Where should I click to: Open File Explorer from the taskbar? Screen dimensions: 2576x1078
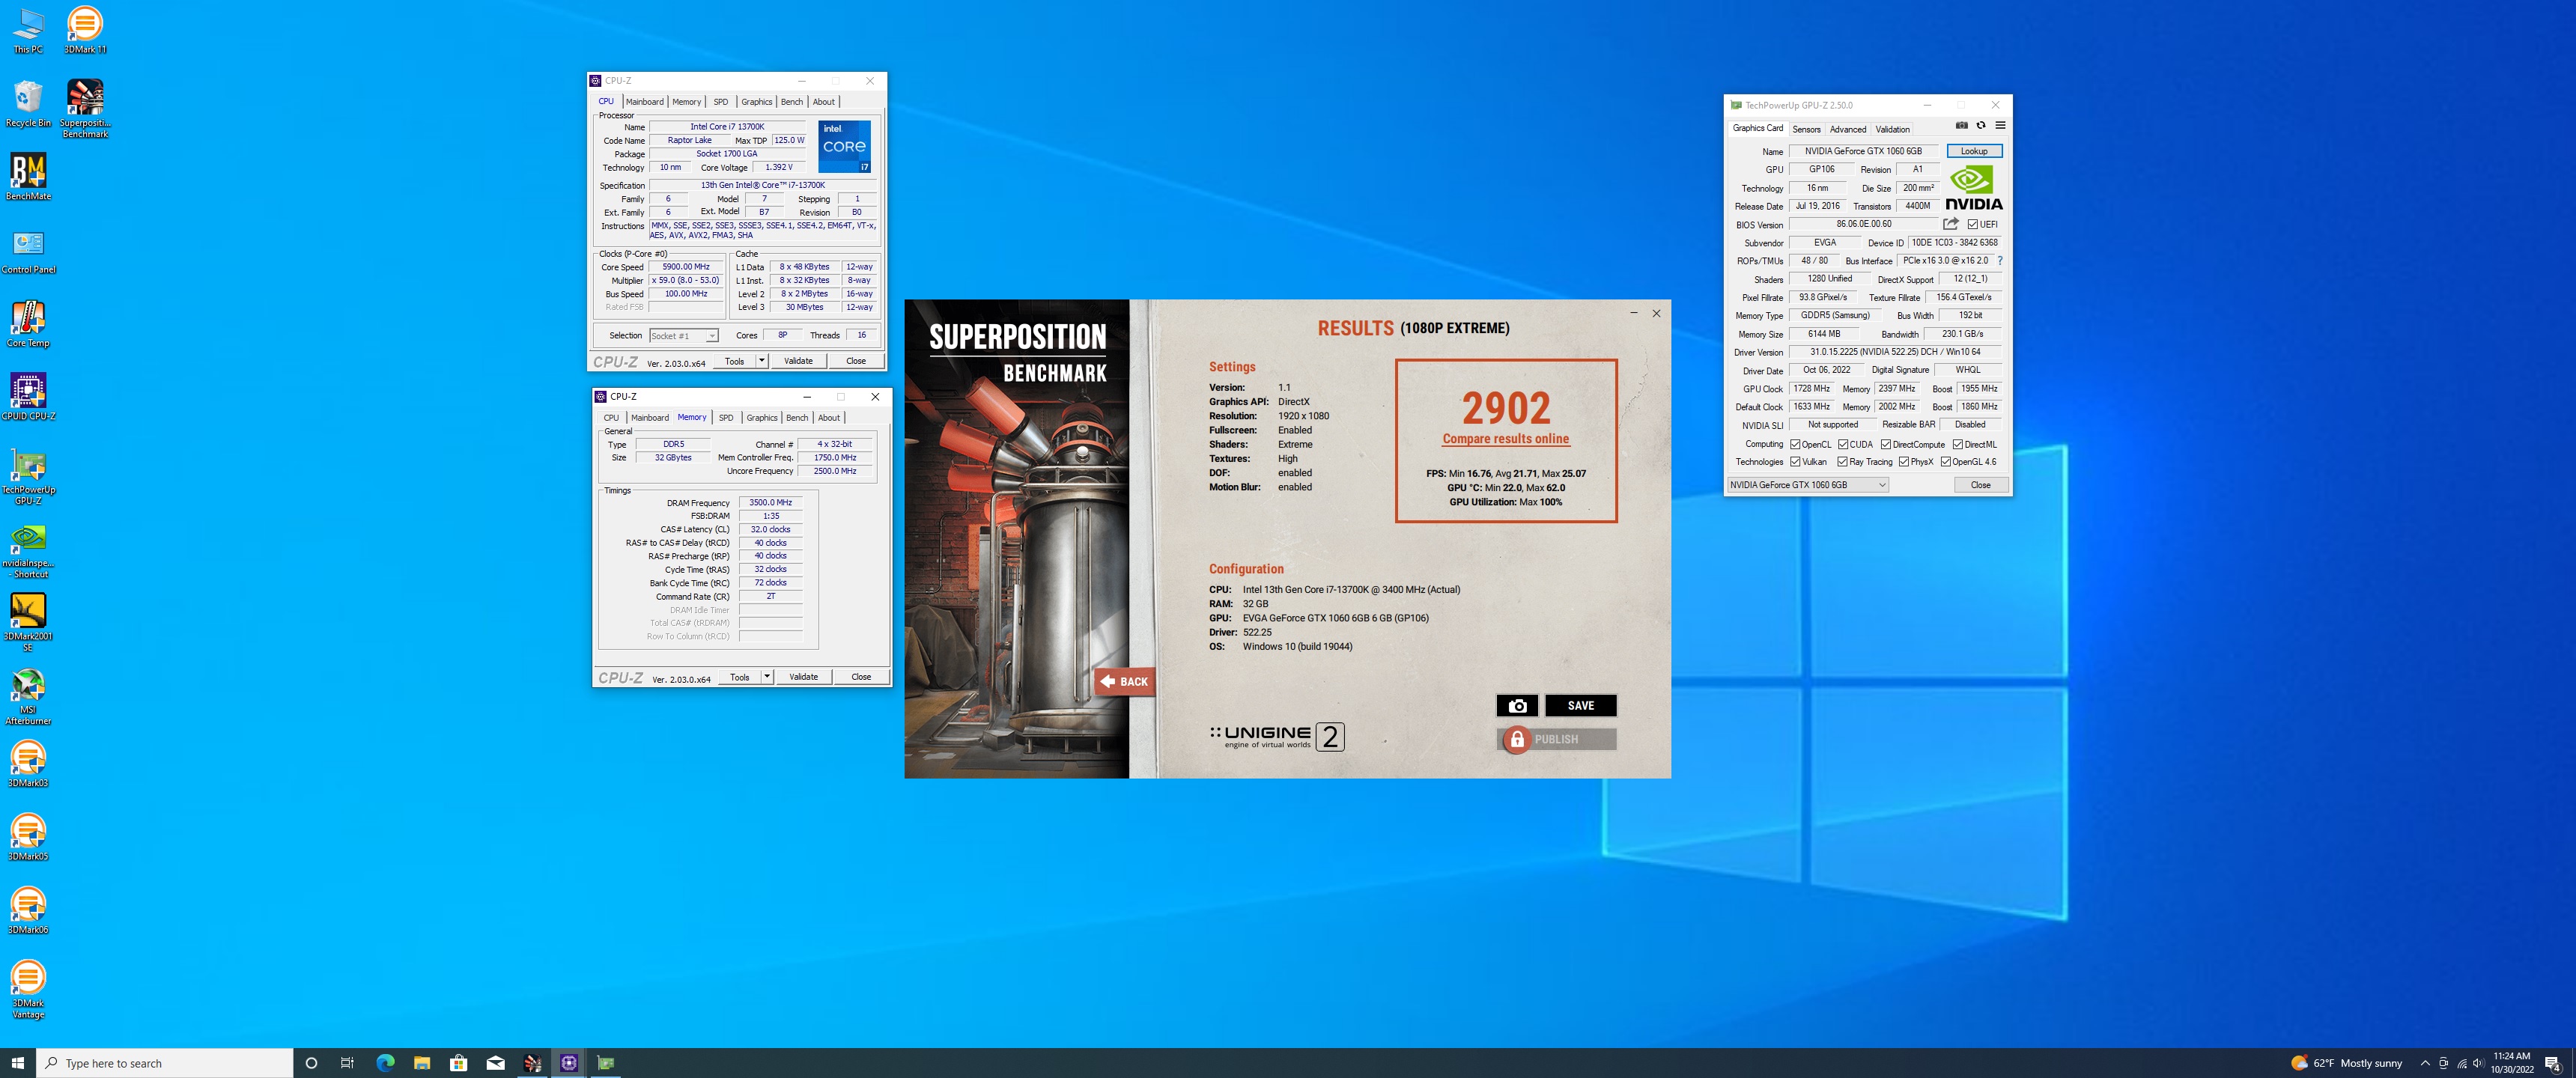pyautogui.click(x=422, y=1063)
